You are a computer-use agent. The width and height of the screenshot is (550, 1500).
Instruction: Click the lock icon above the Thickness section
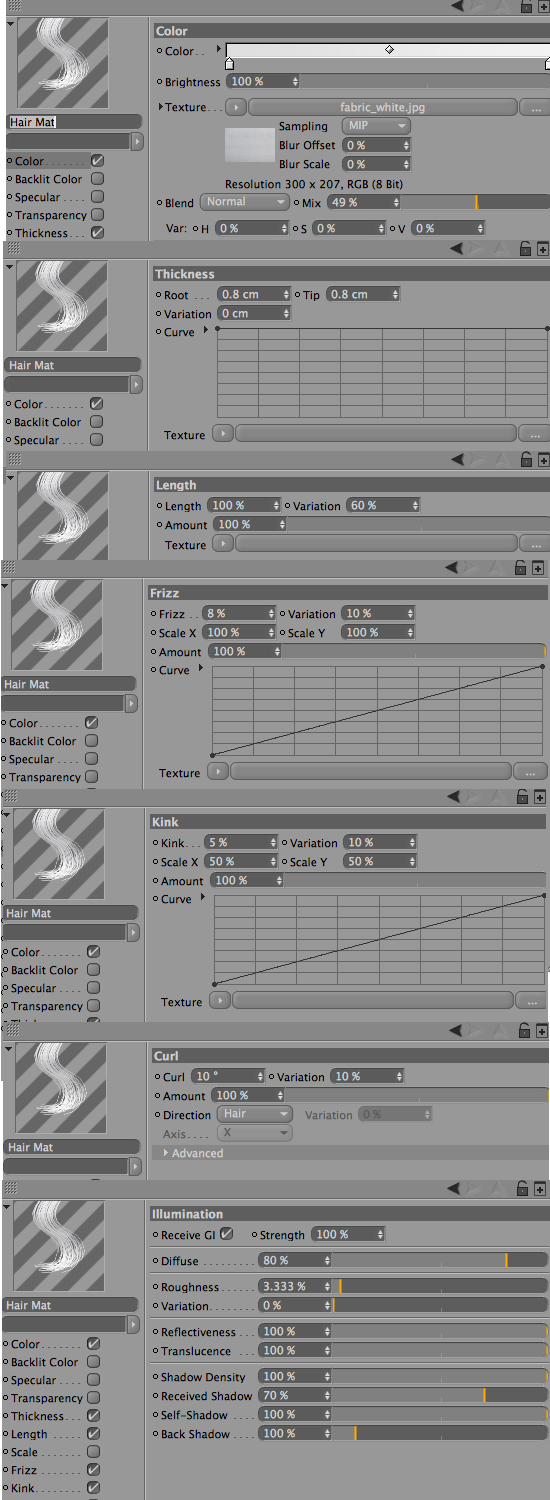click(526, 249)
